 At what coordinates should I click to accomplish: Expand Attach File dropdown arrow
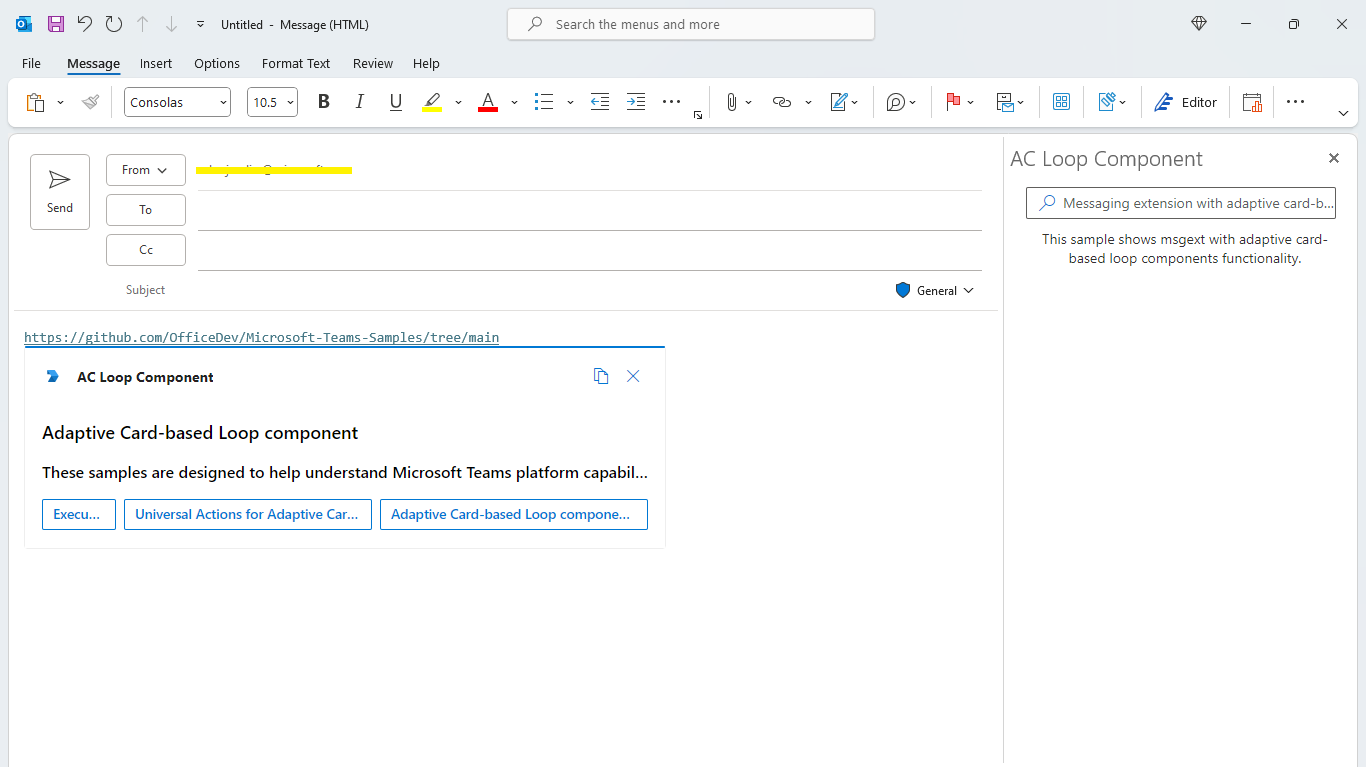tap(749, 102)
